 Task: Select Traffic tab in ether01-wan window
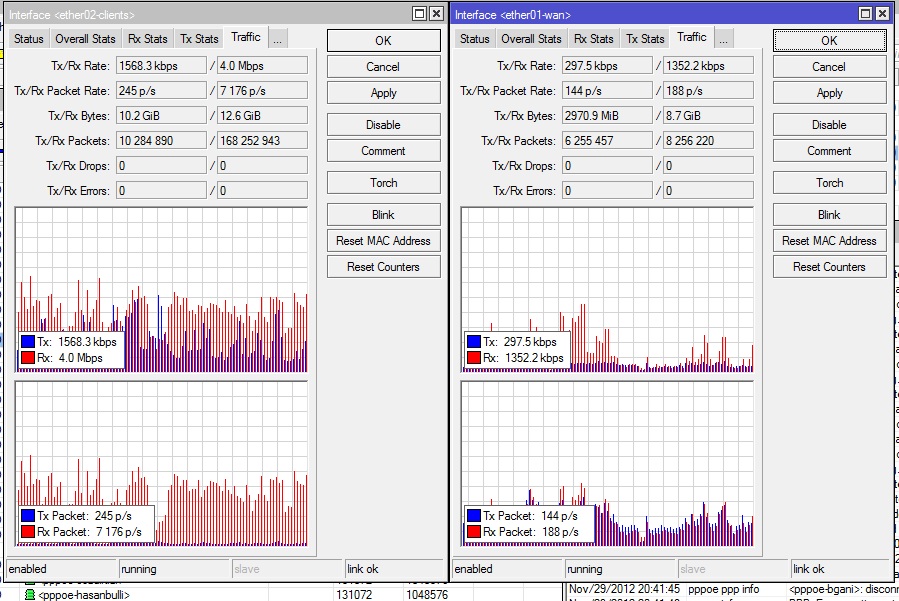[691, 37]
